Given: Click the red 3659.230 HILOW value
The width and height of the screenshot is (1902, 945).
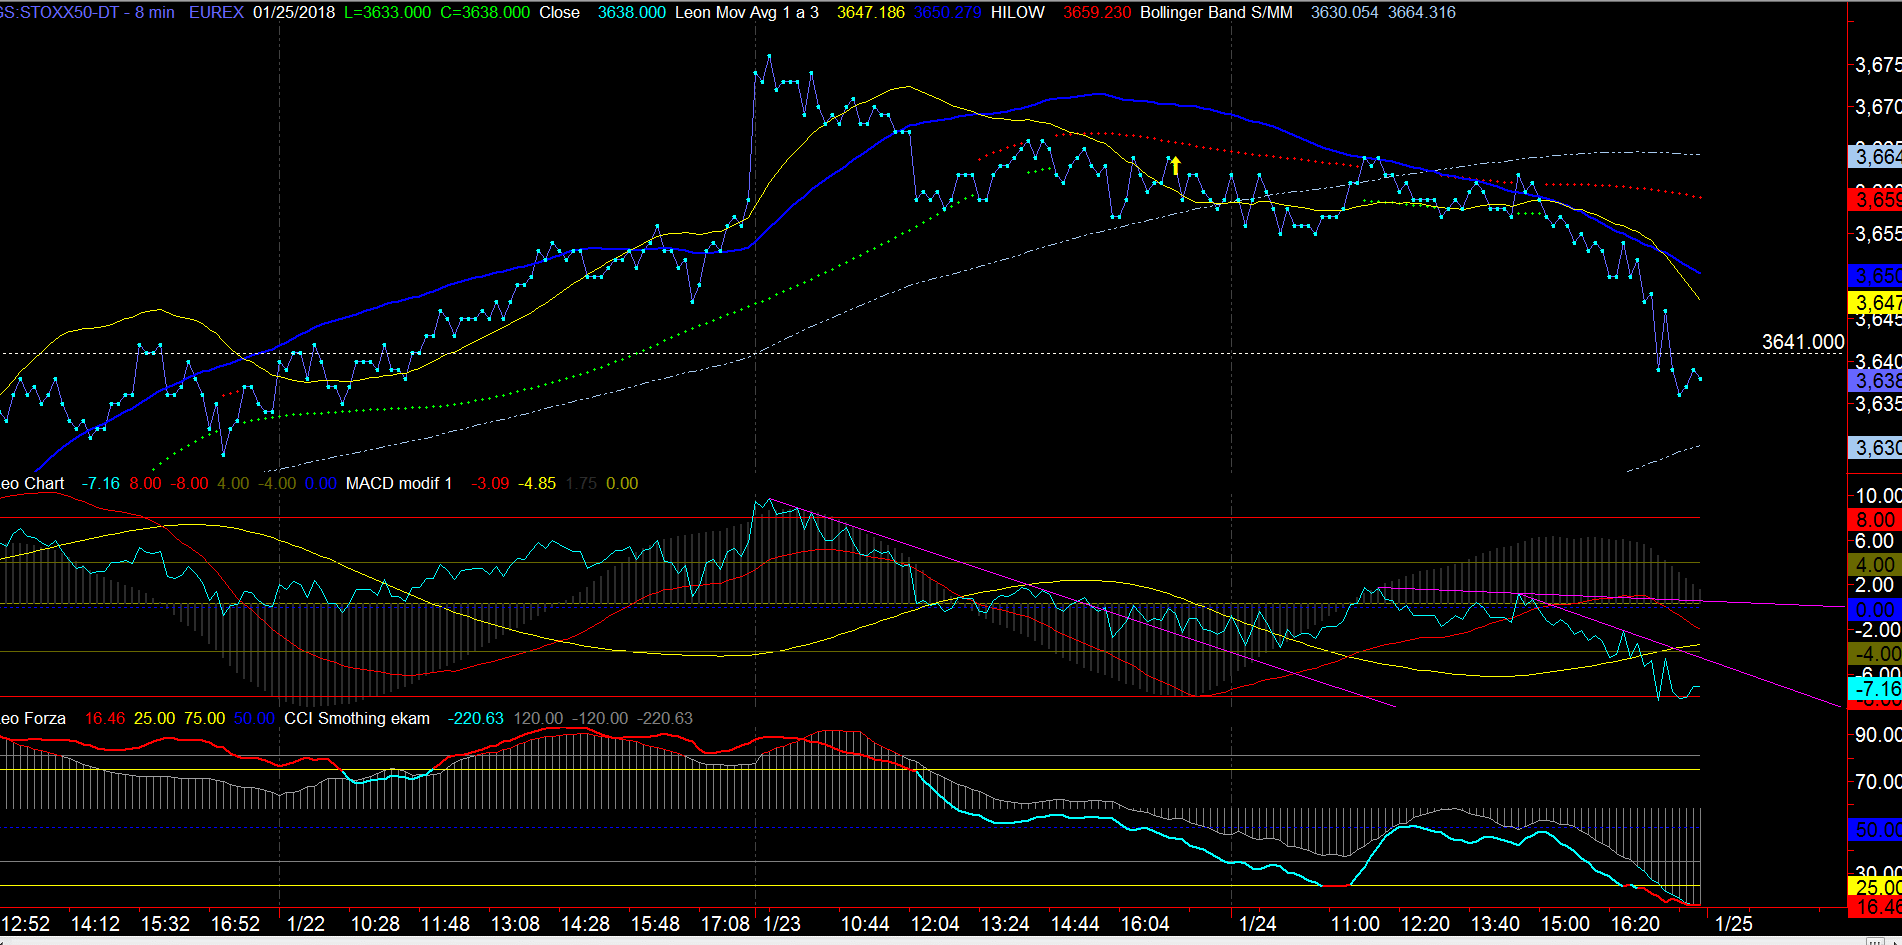Looking at the screenshot, I should pyautogui.click(x=1097, y=13).
